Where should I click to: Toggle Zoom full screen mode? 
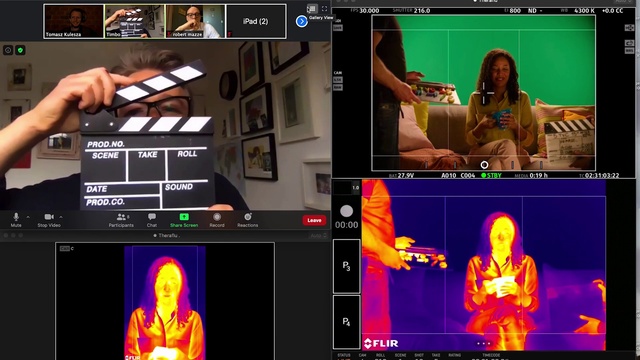[x=324, y=9]
